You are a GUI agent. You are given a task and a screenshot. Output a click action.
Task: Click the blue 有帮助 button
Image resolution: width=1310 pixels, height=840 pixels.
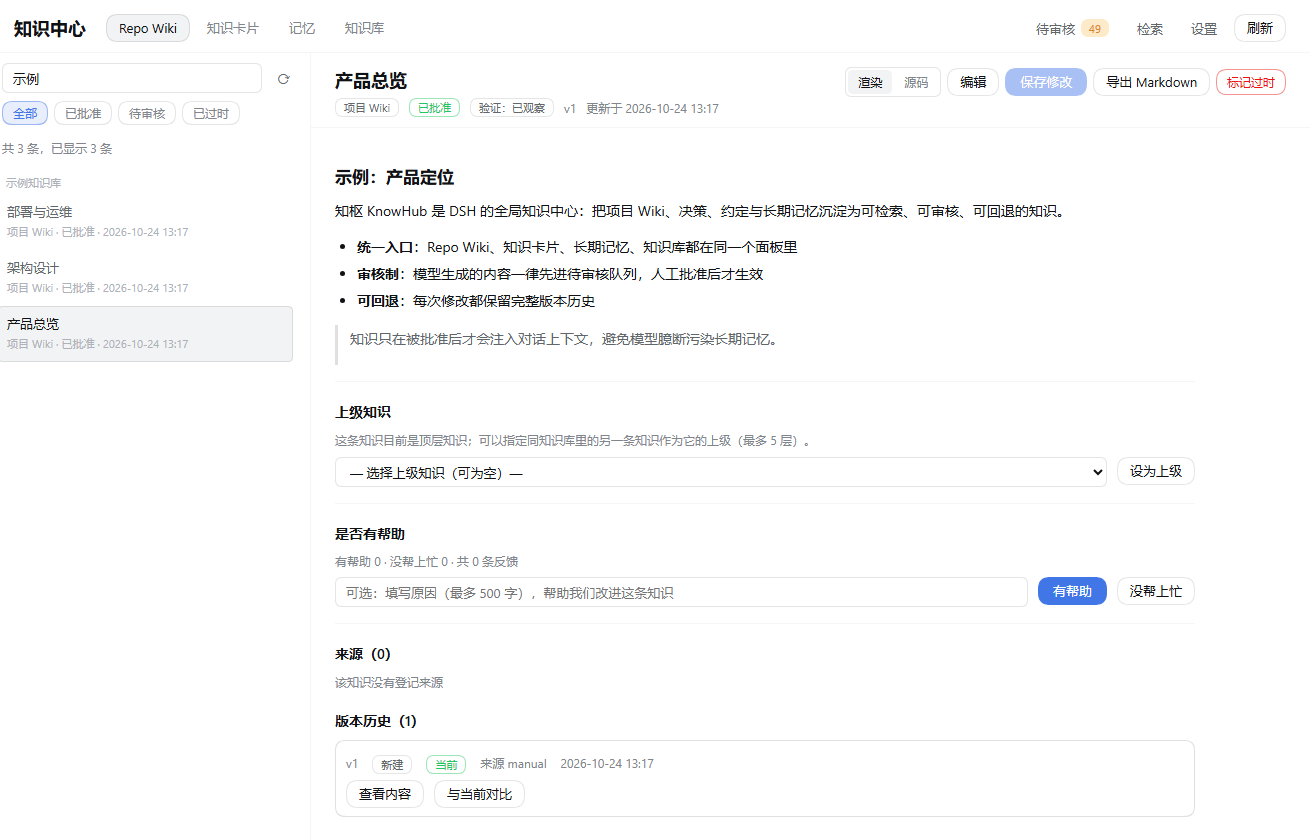(x=1072, y=591)
